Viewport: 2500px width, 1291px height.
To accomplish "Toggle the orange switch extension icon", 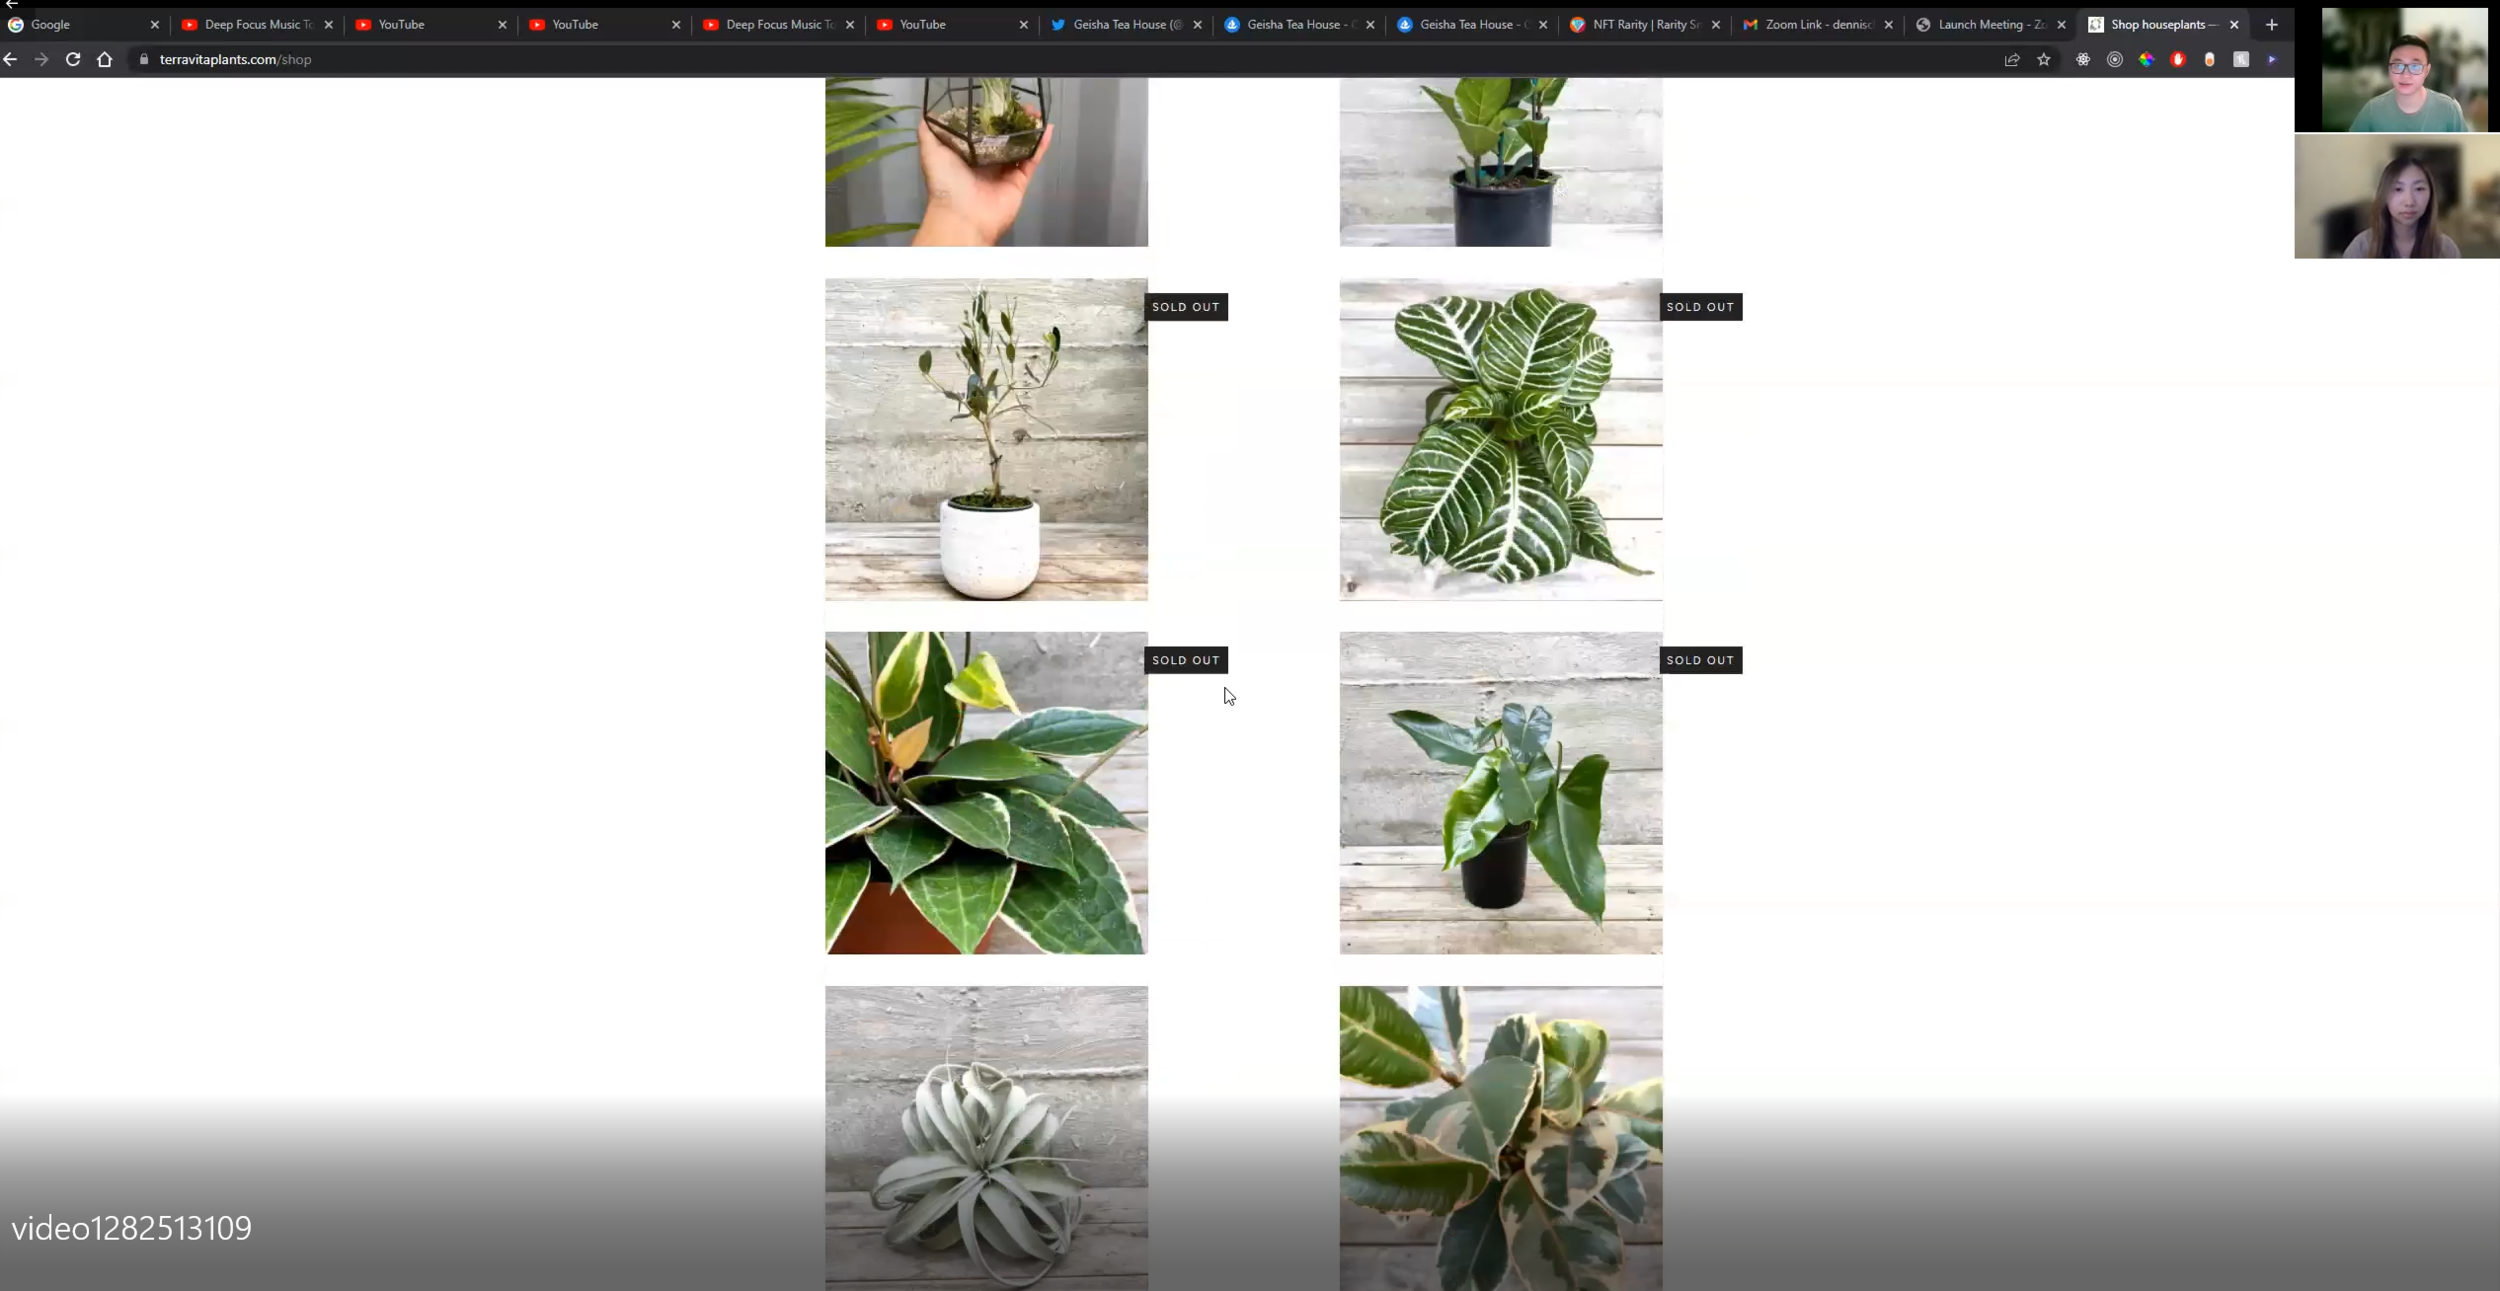I will click(x=2209, y=60).
